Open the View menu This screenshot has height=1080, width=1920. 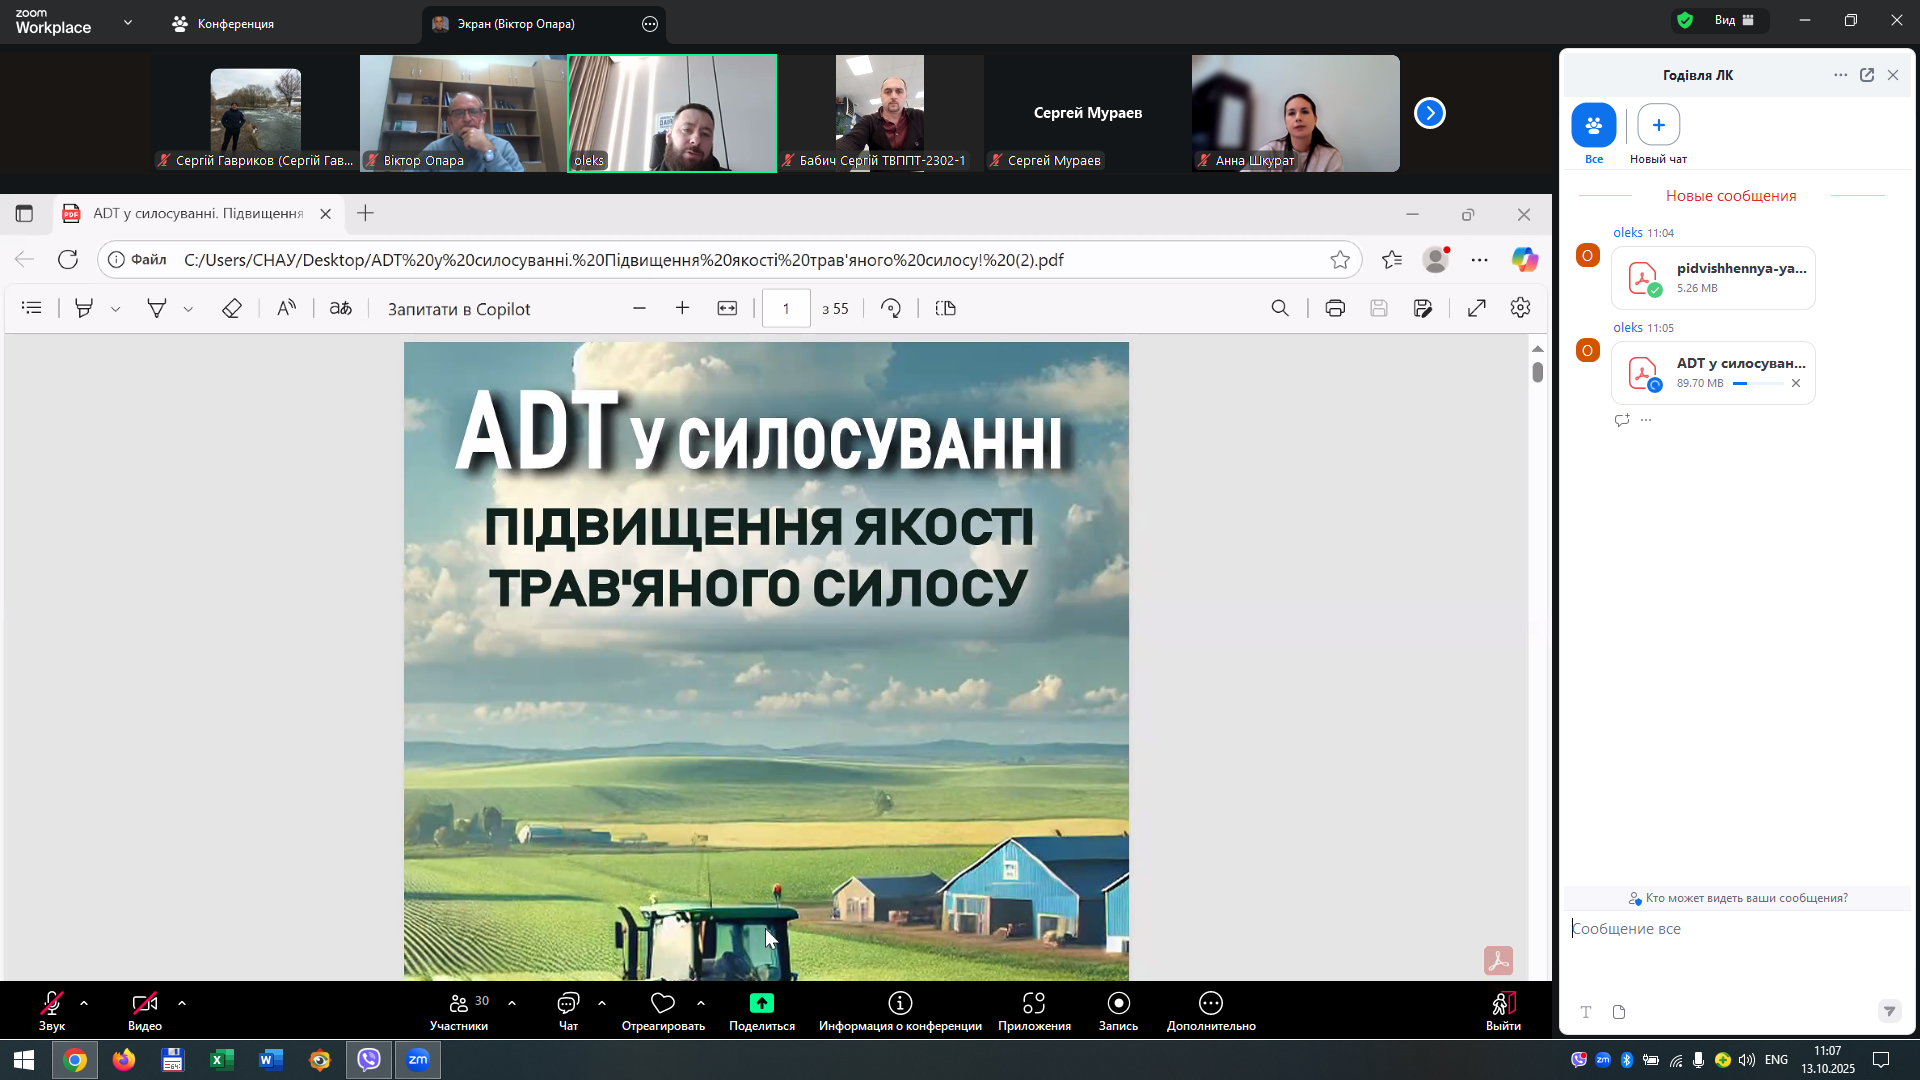[x=1734, y=20]
